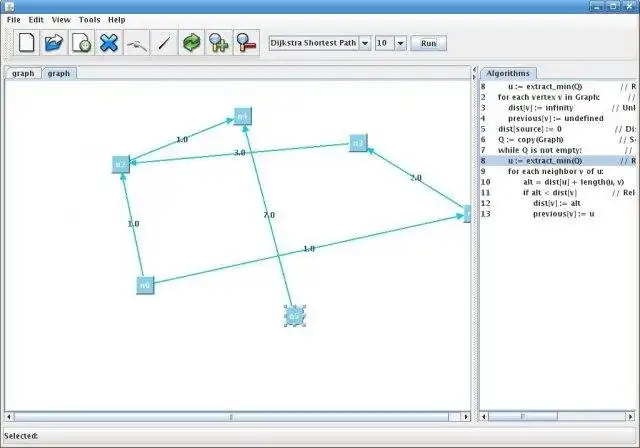Open the Help menu

coord(116,20)
